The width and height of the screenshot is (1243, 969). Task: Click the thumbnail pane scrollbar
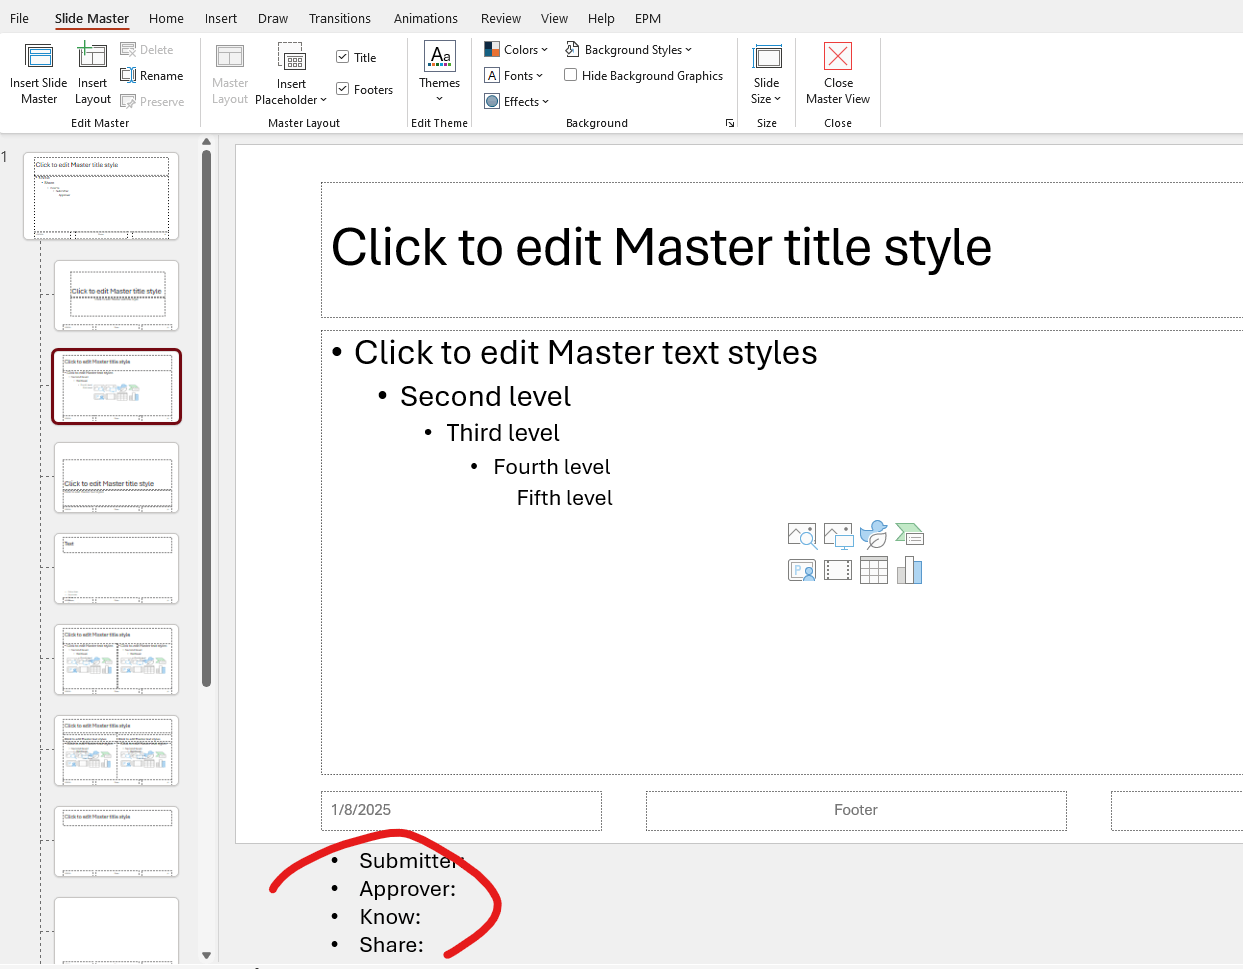click(206, 419)
